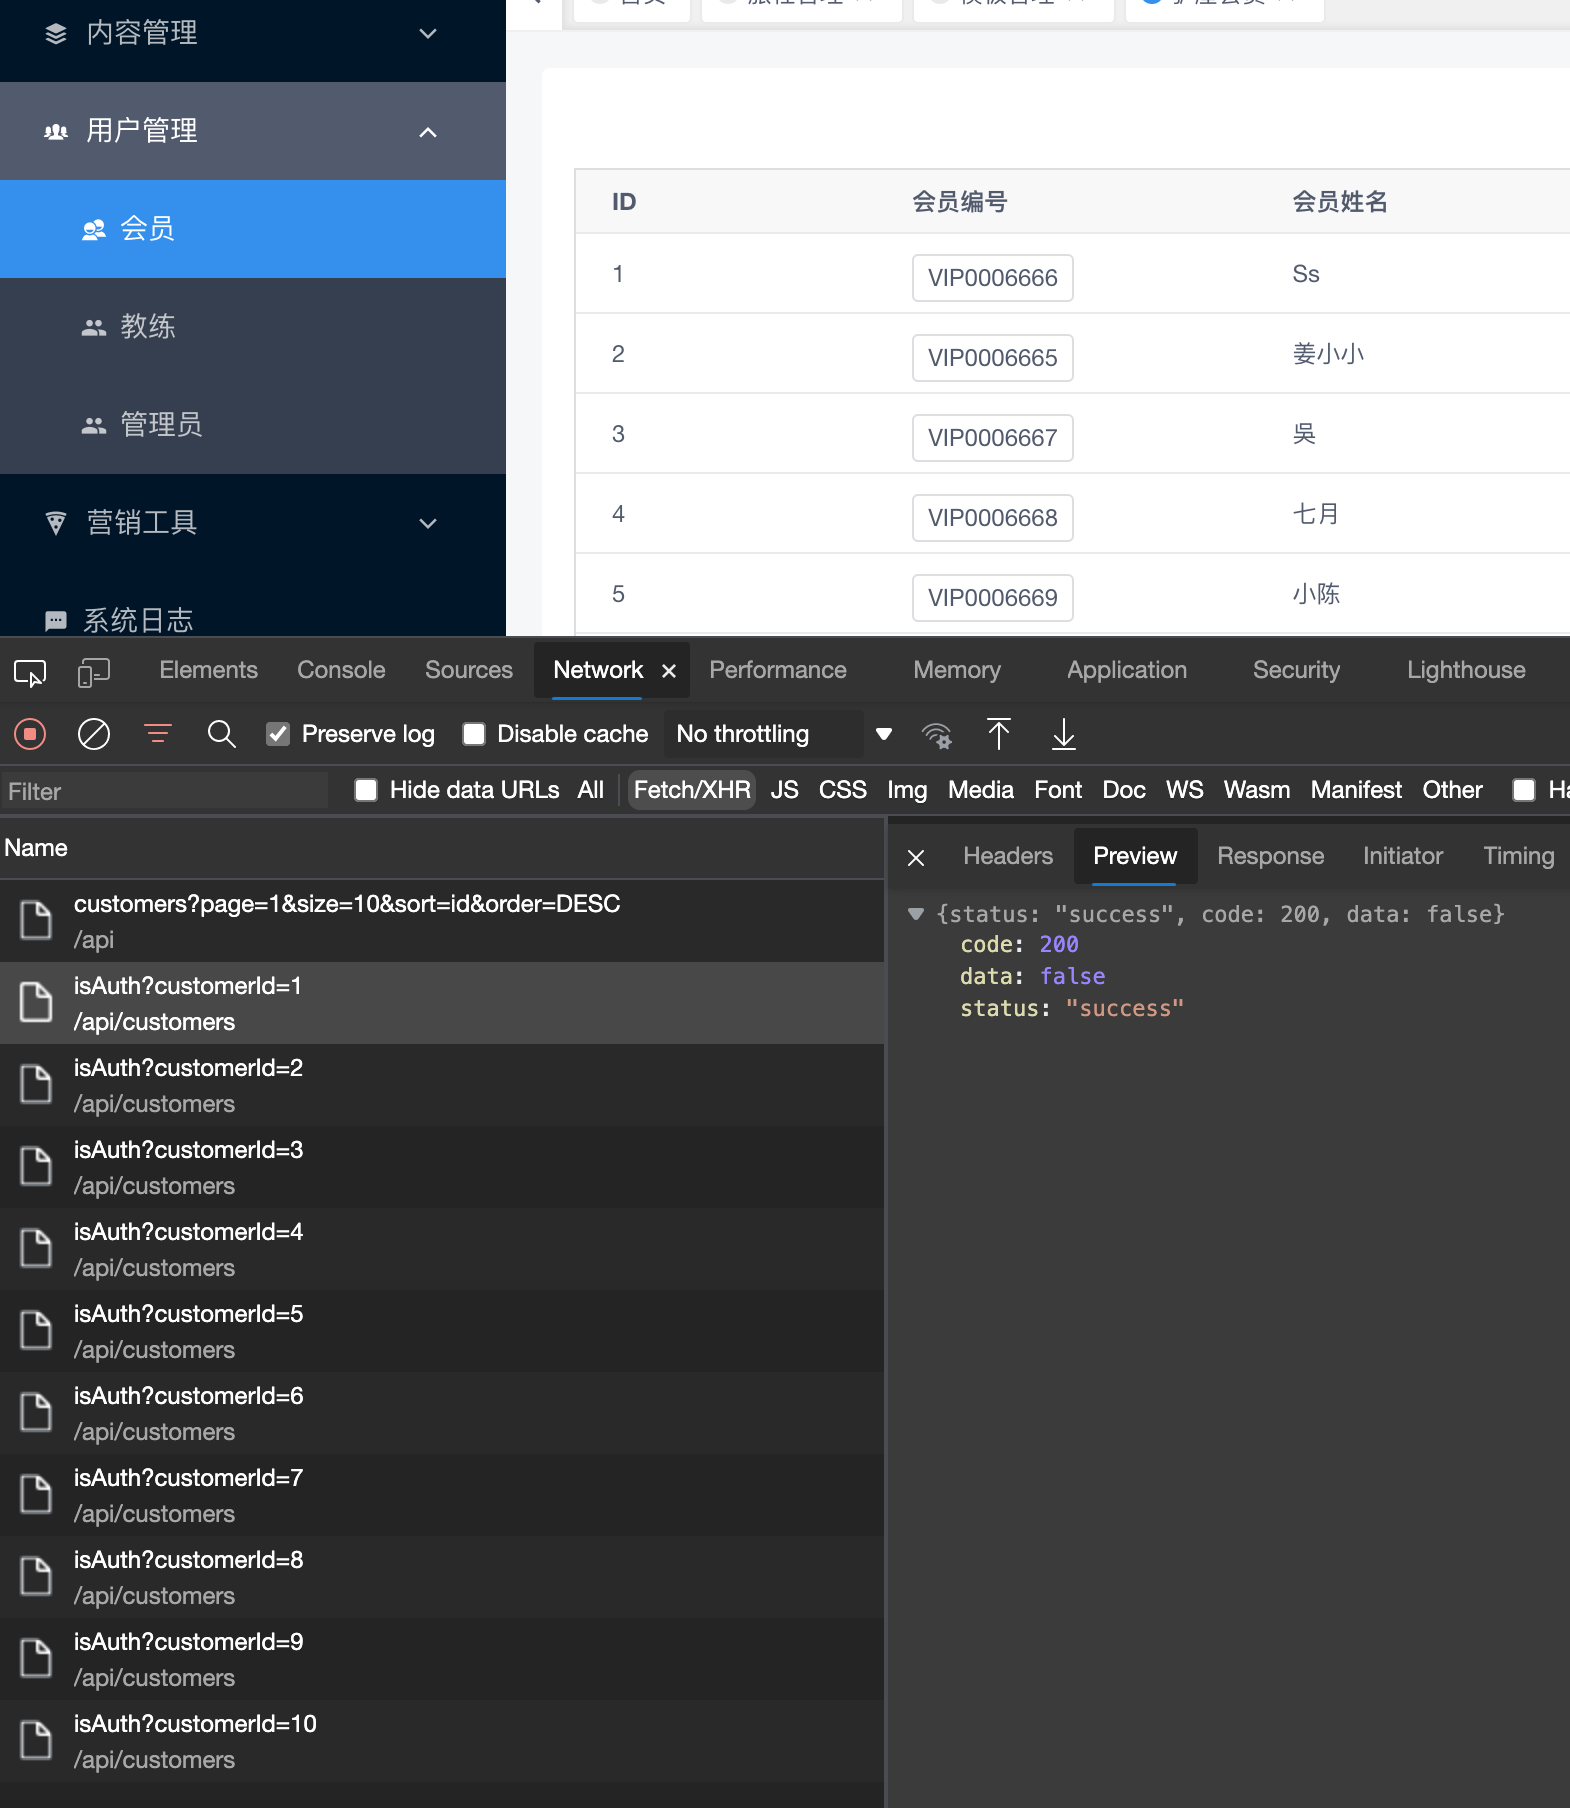This screenshot has height=1808, width=1570.
Task: Filter requests by Doc type
Action: pyautogui.click(x=1124, y=791)
